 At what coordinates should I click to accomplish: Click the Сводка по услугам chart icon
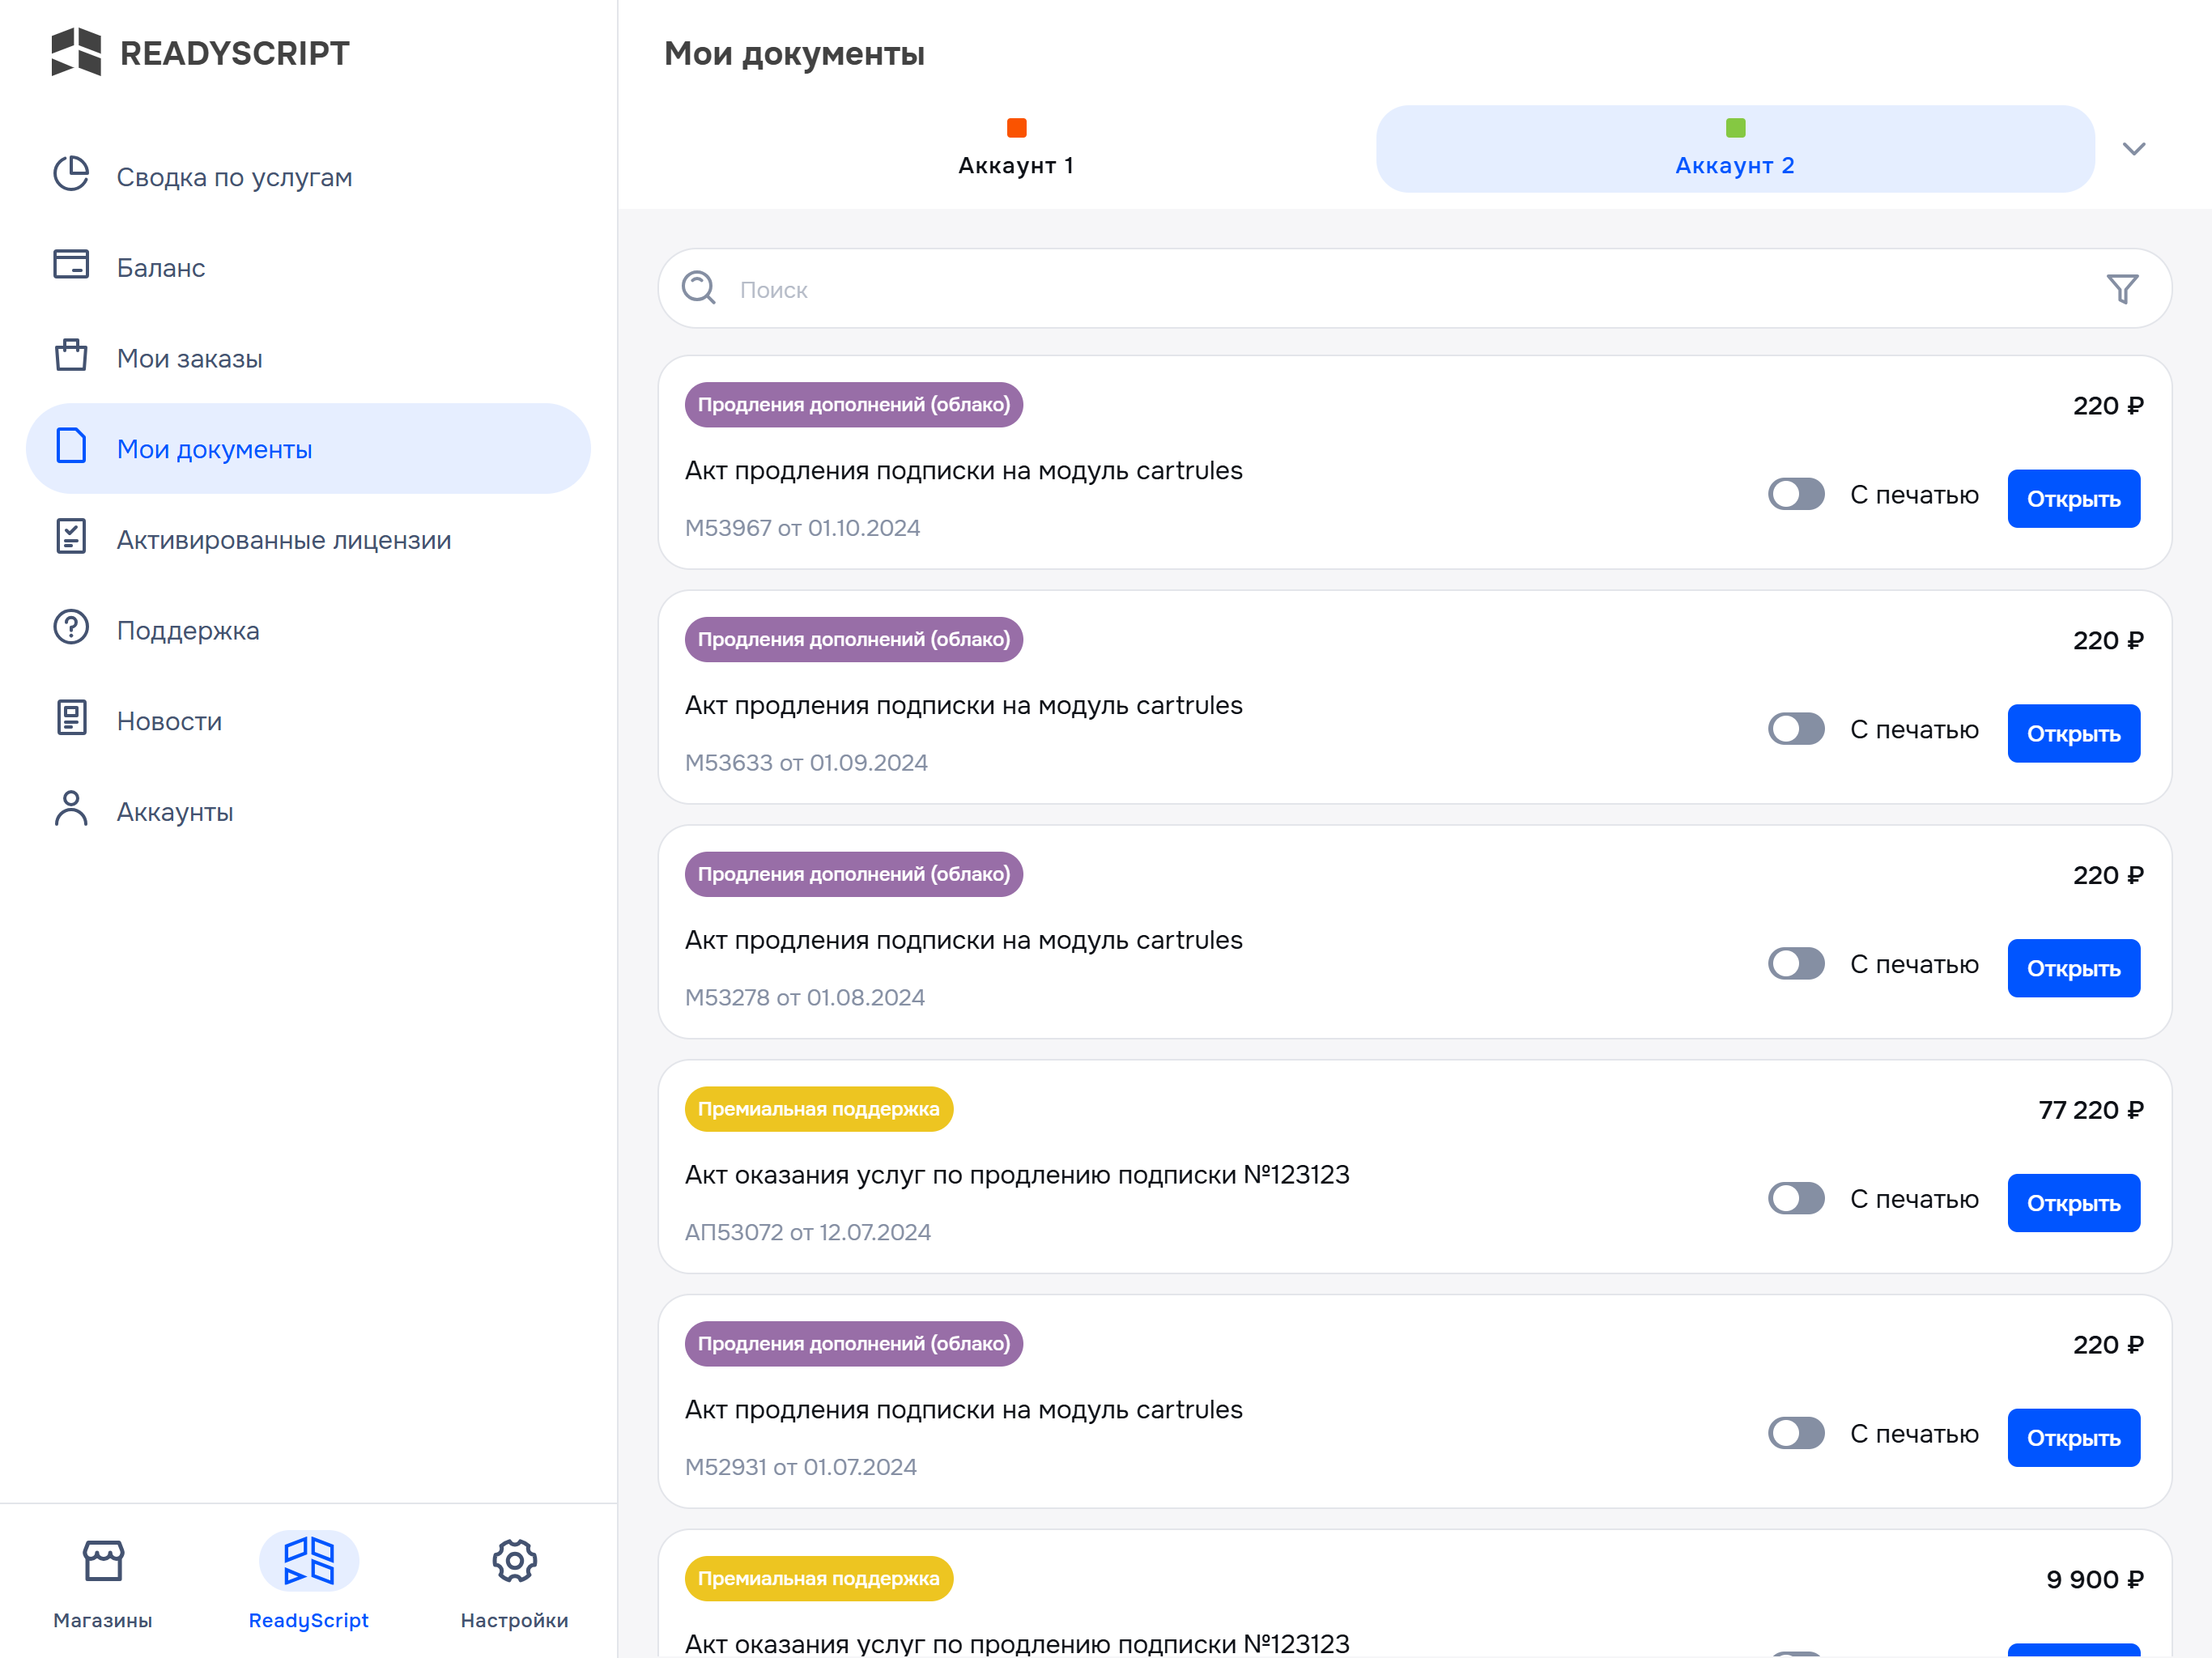tap(71, 174)
